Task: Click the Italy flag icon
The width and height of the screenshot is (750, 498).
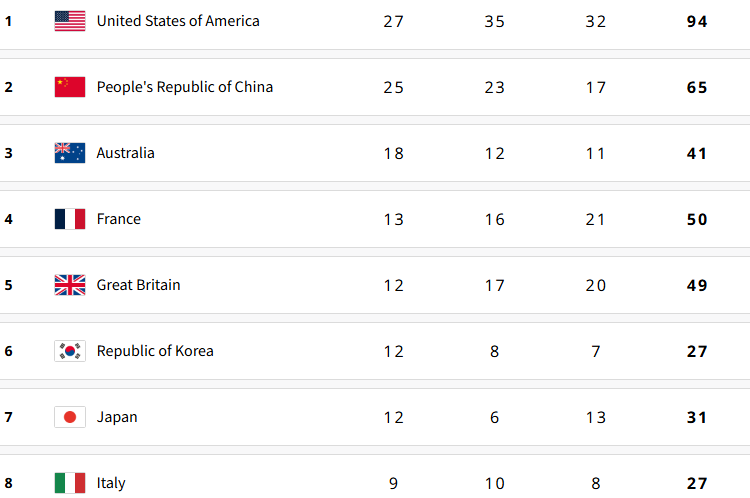Action: (70, 483)
